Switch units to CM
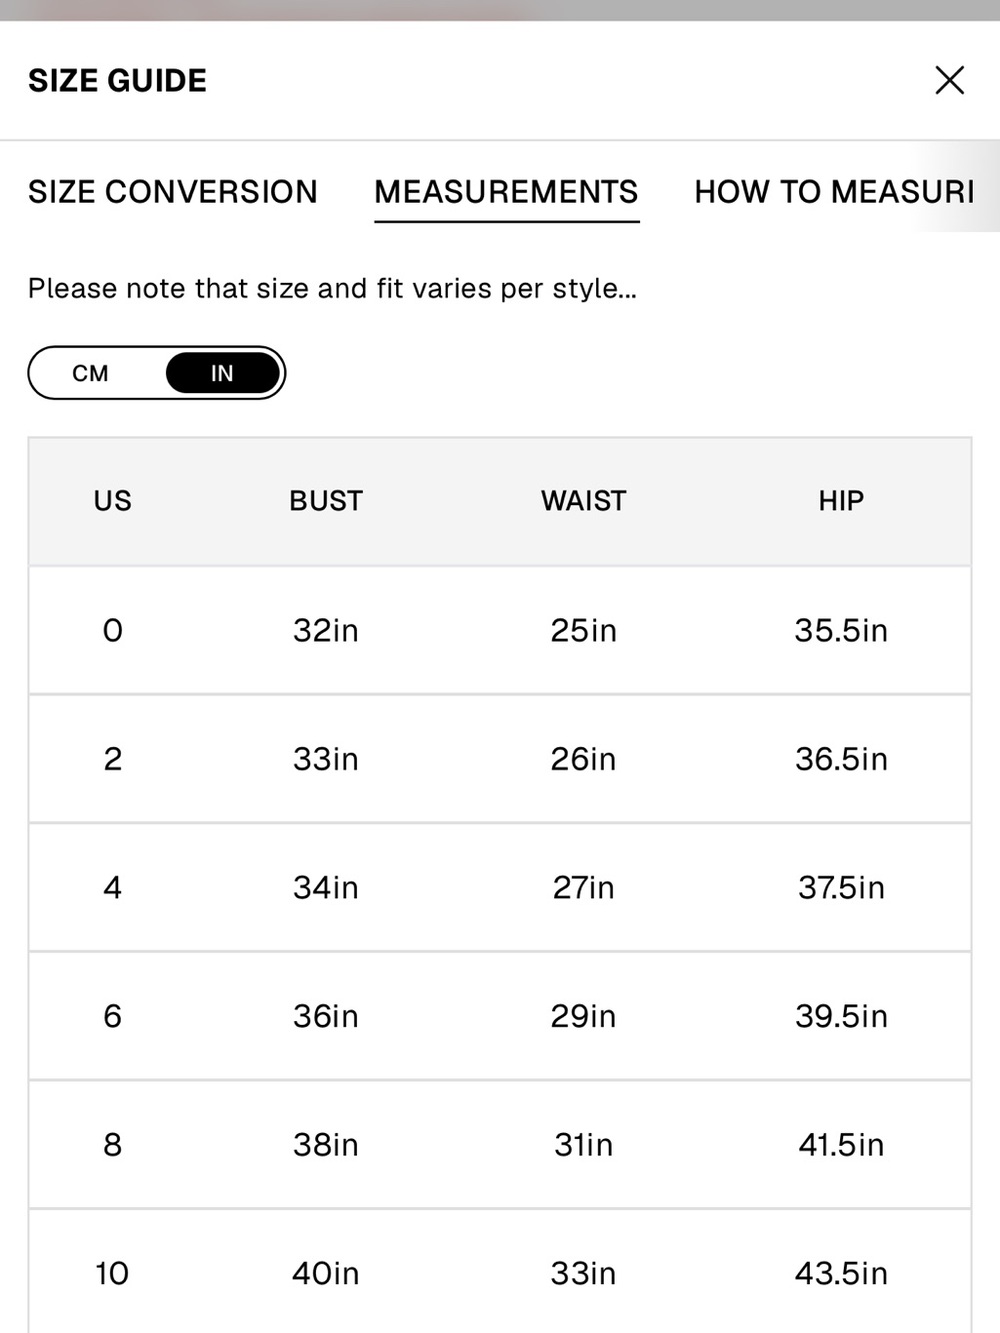Screen dimensions: 1000x1333 pyautogui.click(x=90, y=373)
